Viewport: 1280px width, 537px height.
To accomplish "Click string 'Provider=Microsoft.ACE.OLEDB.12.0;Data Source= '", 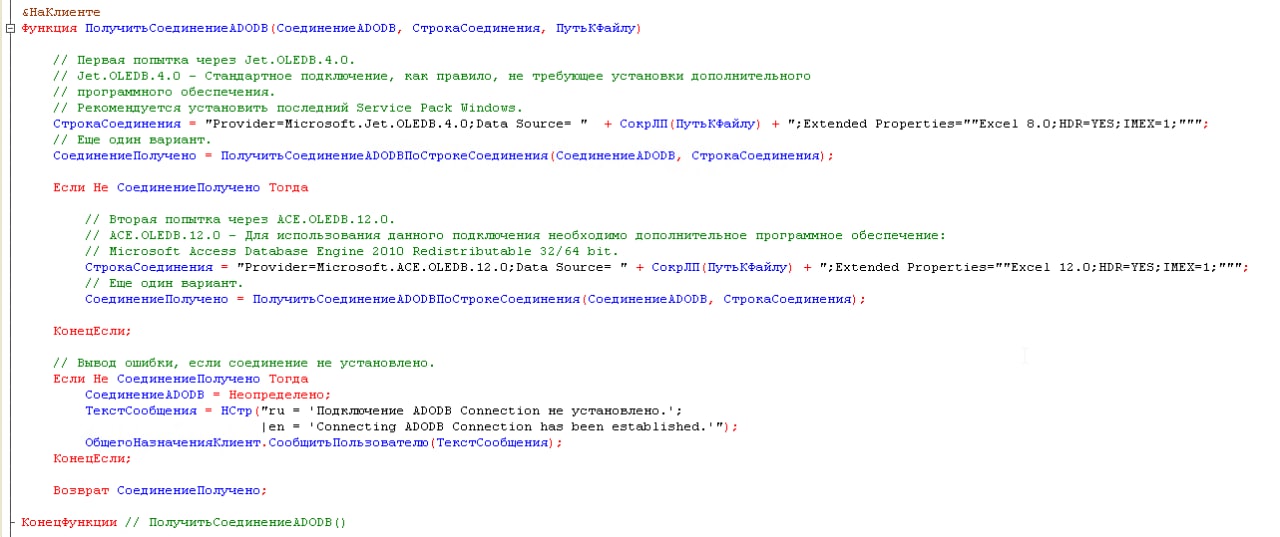I will click(431, 268).
